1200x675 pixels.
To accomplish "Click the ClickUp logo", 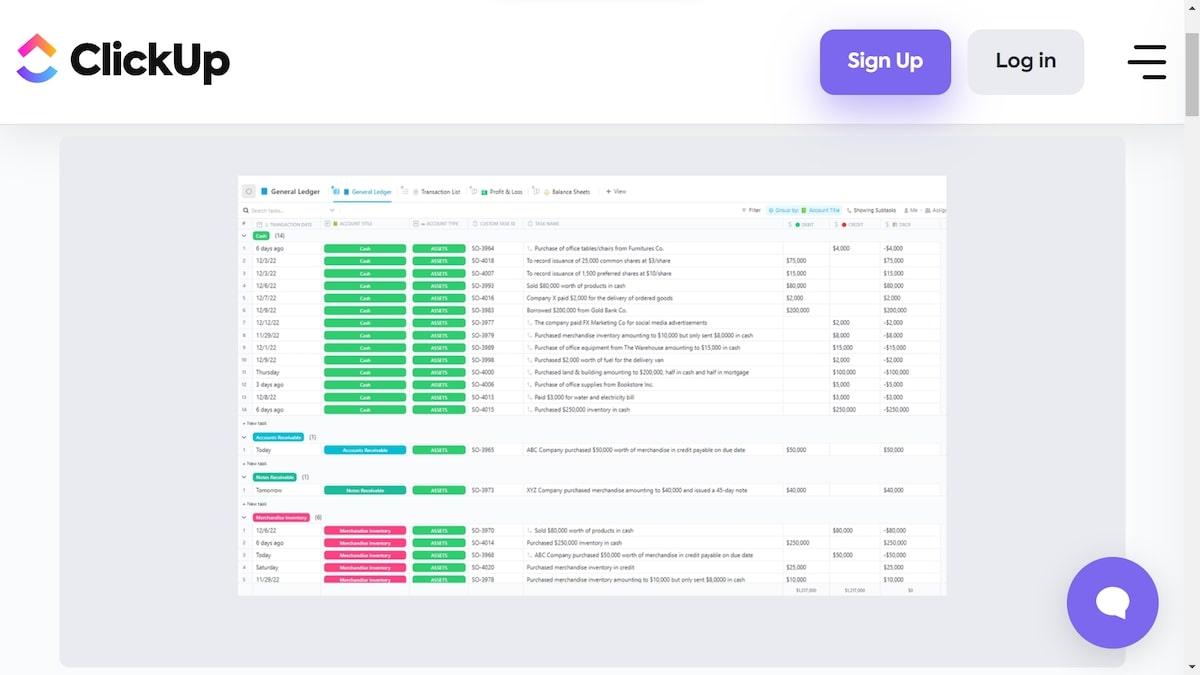I will pyautogui.click(x=123, y=60).
